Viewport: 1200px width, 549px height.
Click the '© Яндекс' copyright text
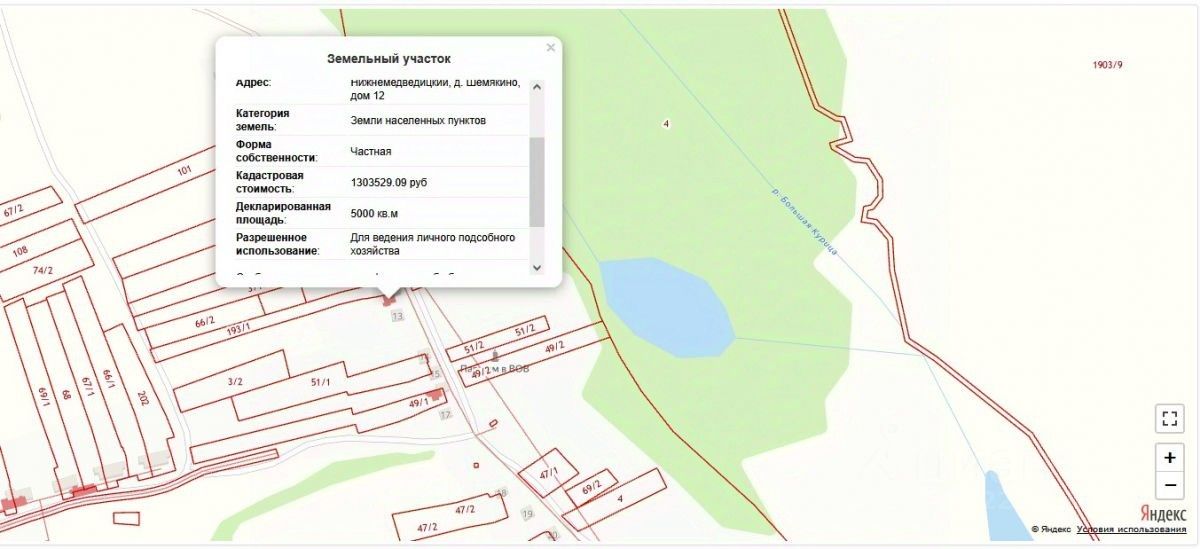[1051, 529]
